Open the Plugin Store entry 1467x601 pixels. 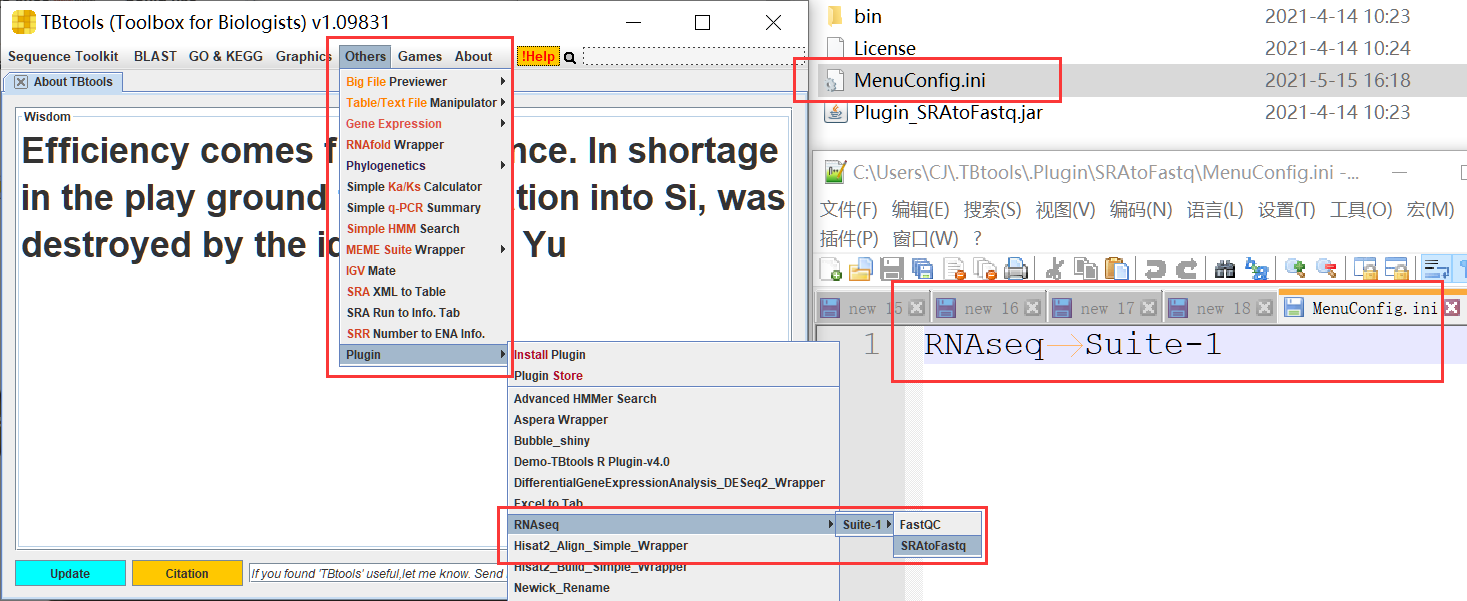(672, 376)
